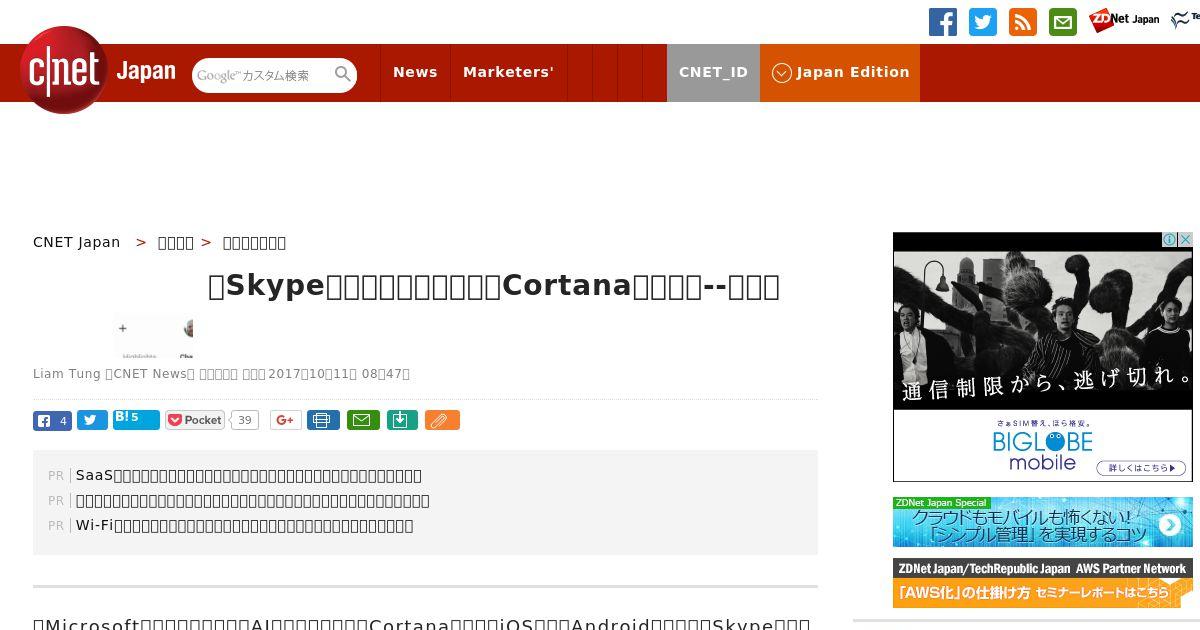Click author name Liam Tung

pos(66,374)
